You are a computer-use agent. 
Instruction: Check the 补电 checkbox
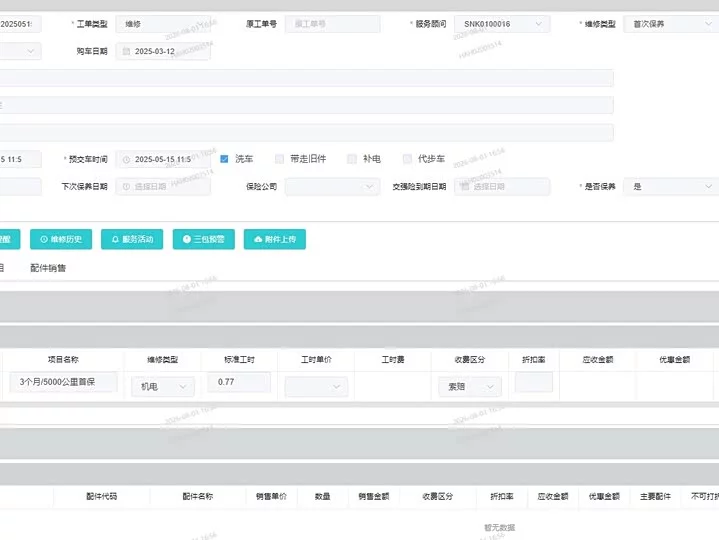[x=352, y=159]
